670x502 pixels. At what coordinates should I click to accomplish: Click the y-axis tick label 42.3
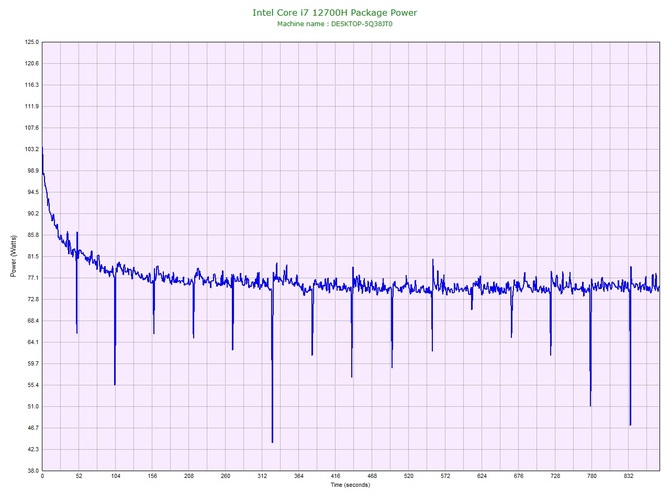34,449
